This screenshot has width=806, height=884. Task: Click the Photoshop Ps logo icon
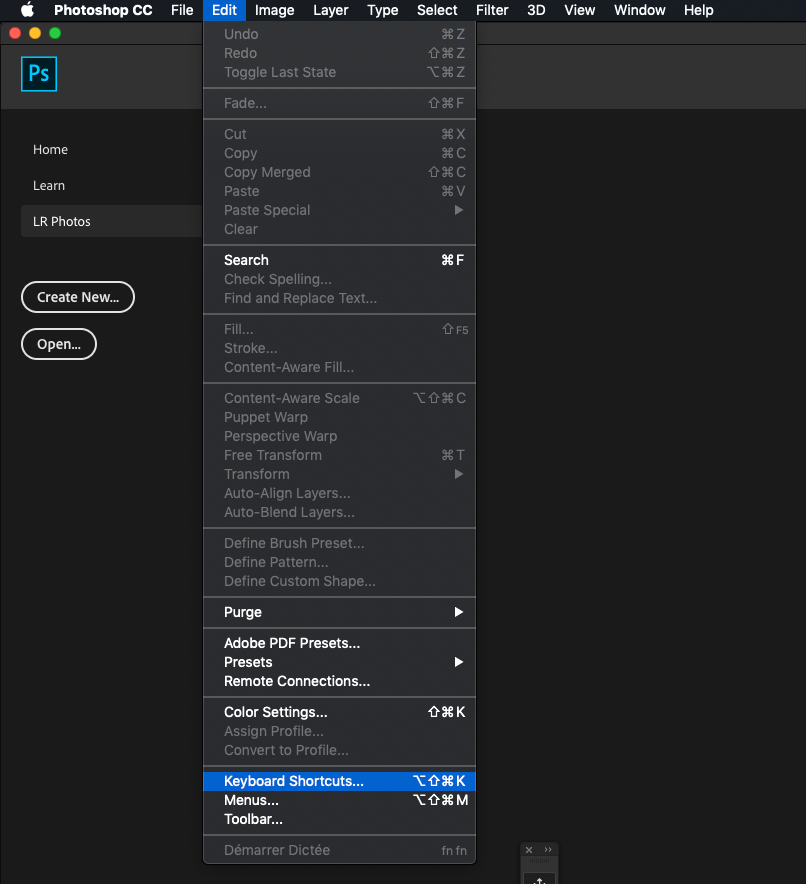[39, 74]
